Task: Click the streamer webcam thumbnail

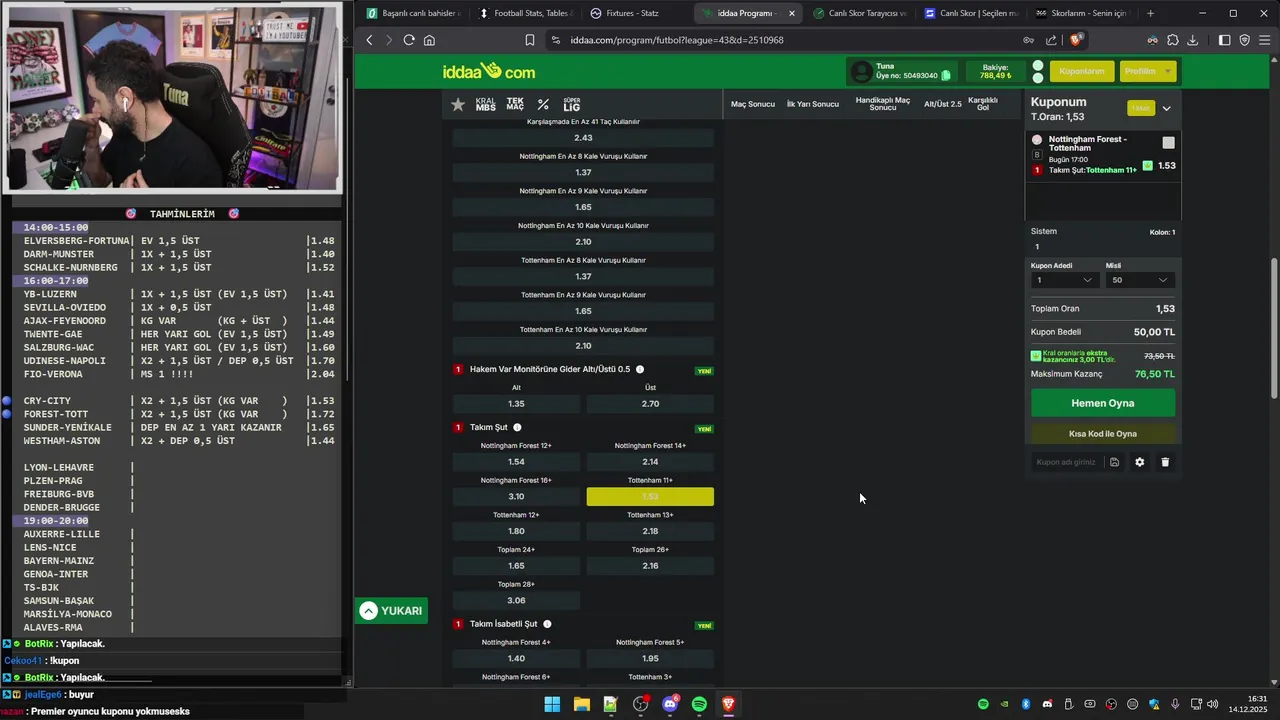Action: [172, 97]
